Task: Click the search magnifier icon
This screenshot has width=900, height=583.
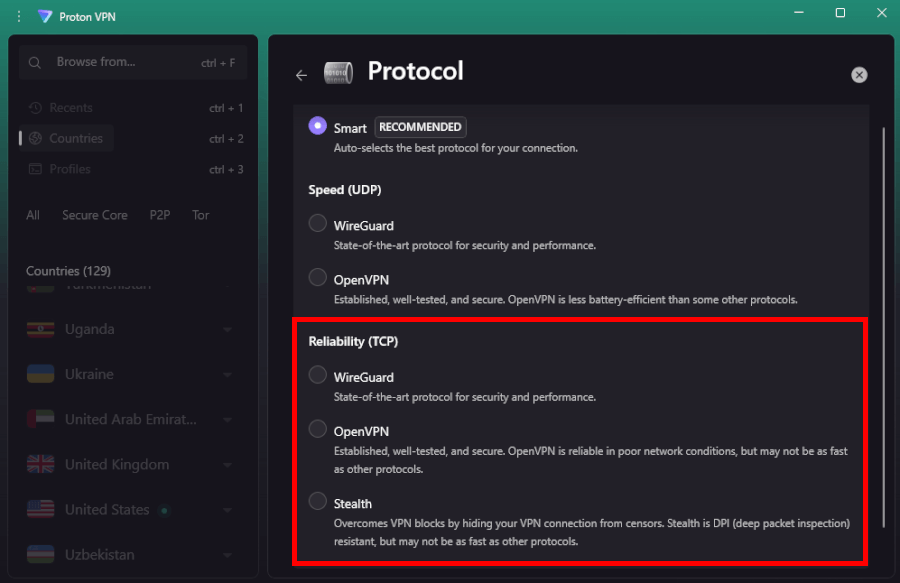Action: pos(34,62)
